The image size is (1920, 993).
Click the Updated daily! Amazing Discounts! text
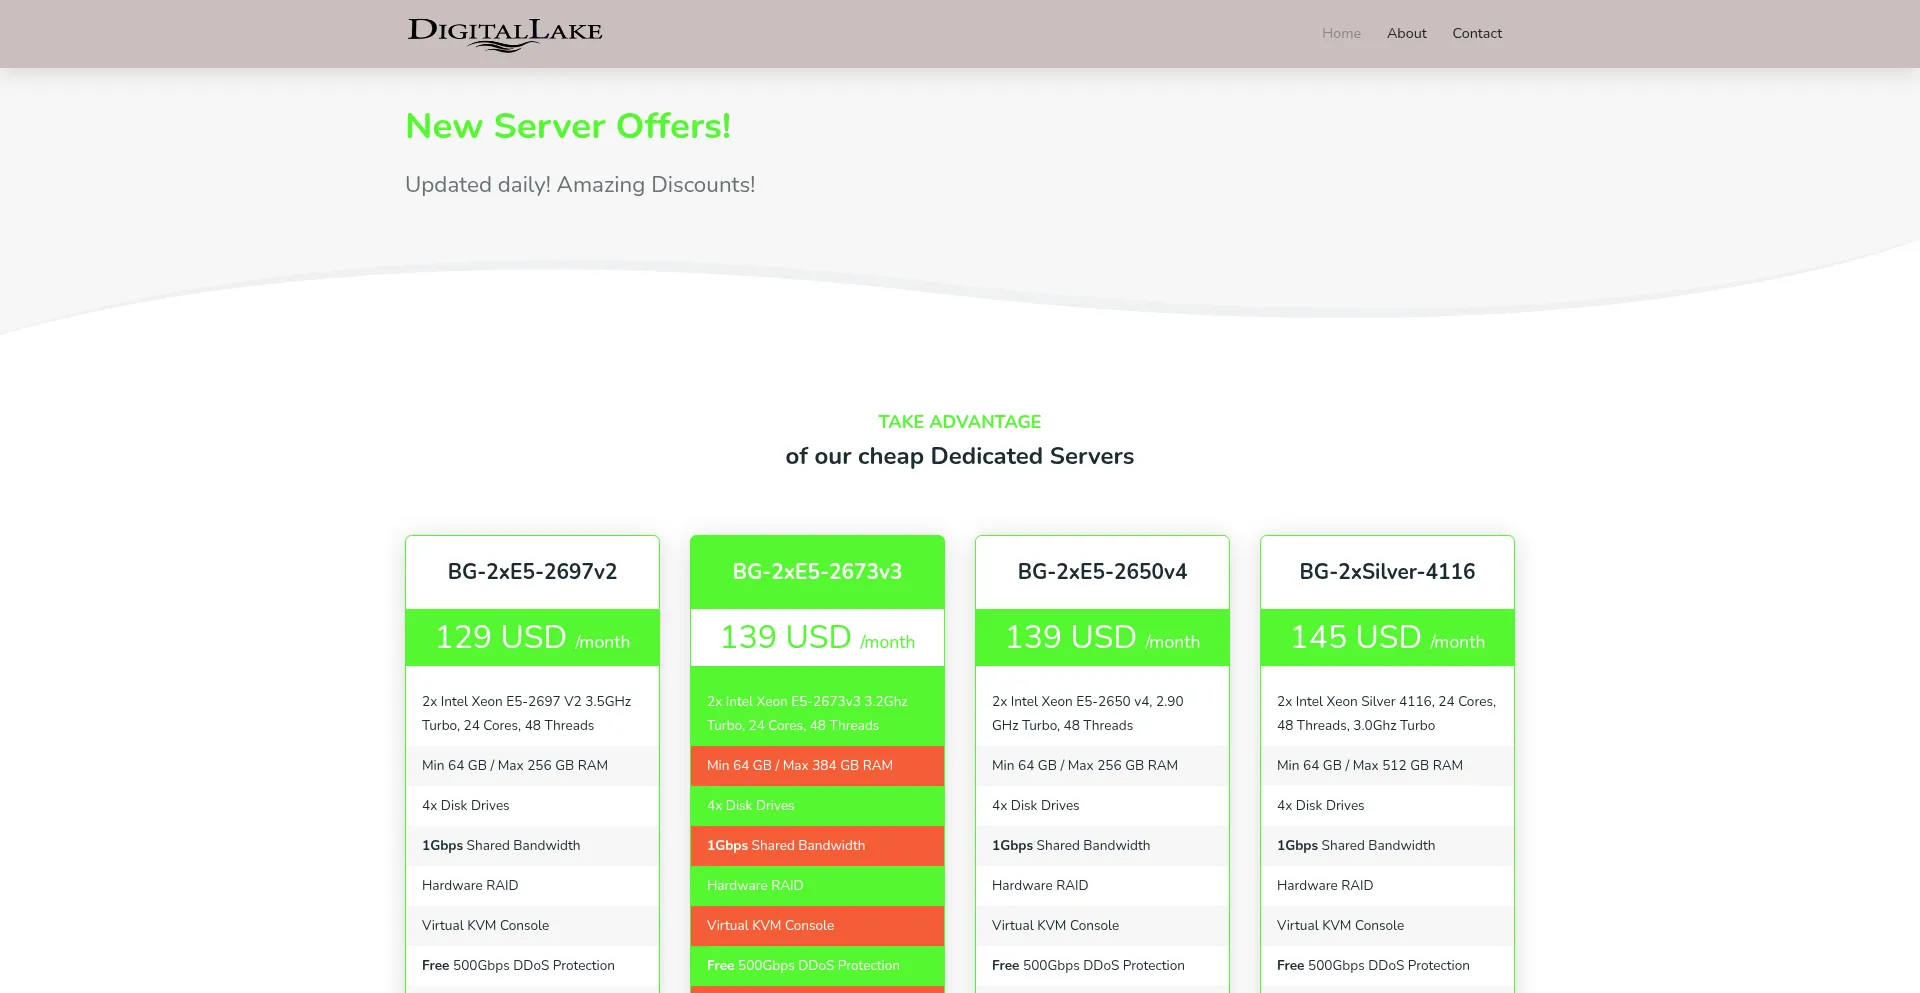pyautogui.click(x=580, y=185)
